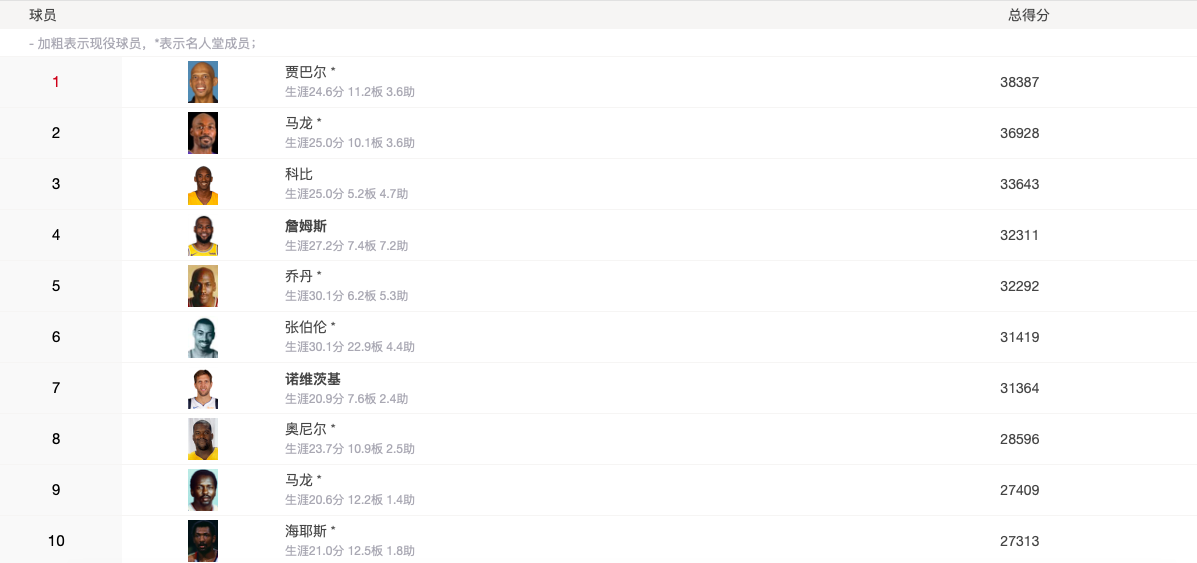Click 贾巴尔 player photo thumbnail

coord(203,82)
